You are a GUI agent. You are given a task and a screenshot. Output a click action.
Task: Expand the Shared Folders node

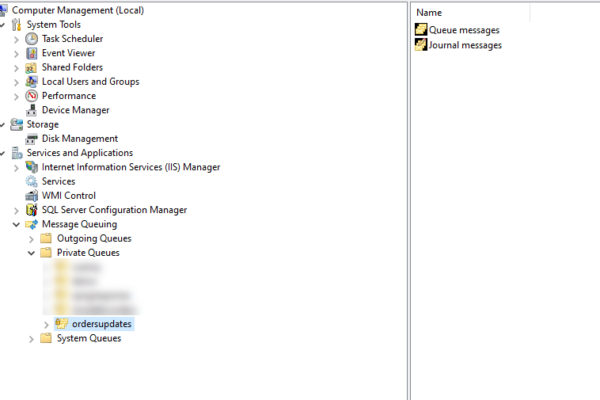(x=16, y=68)
